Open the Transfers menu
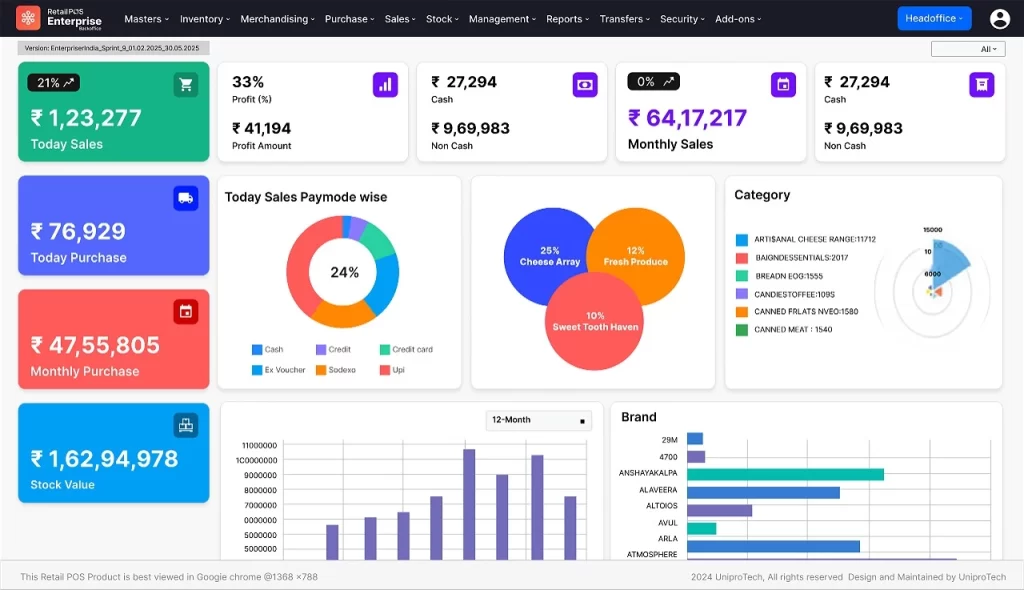 coord(625,18)
